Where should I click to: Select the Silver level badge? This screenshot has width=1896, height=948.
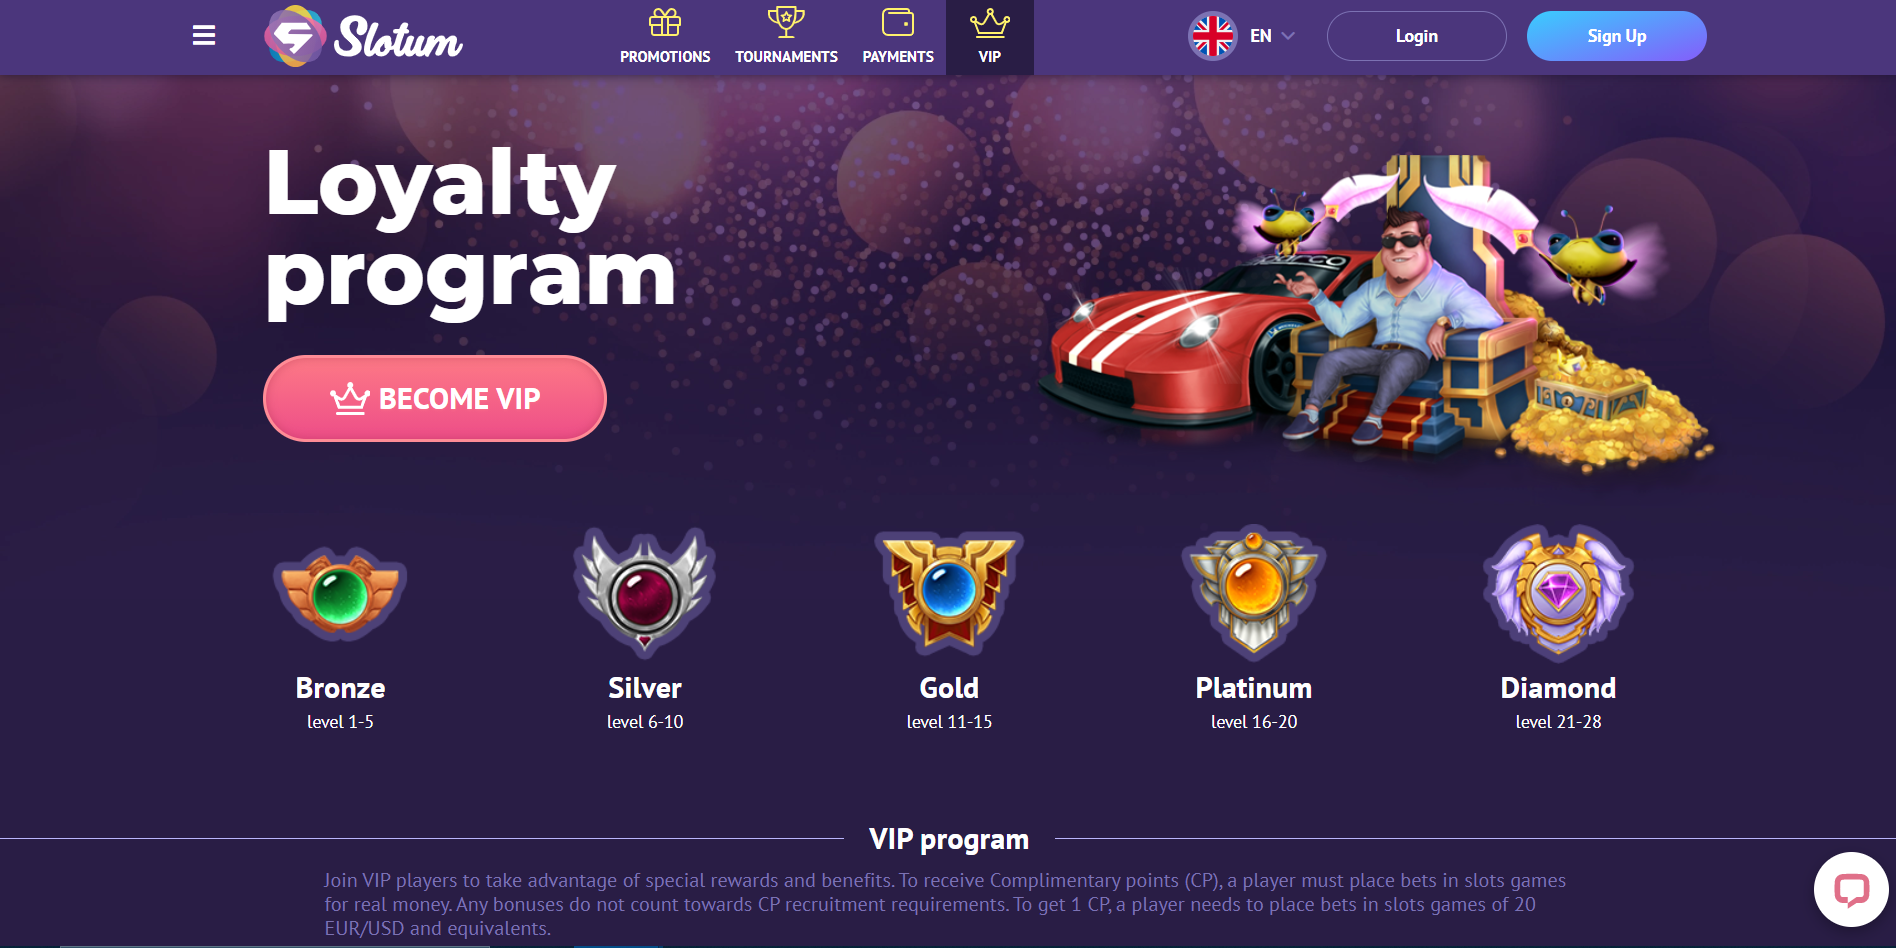pos(644,592)
